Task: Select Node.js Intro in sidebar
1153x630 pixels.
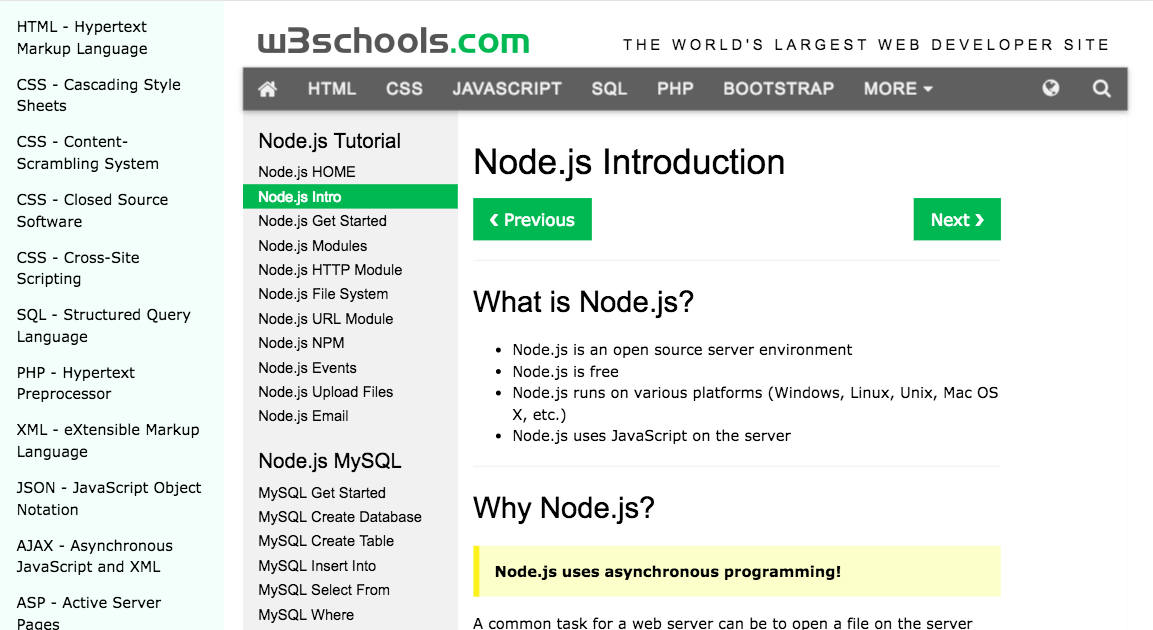Action: (x=350, y=196)
